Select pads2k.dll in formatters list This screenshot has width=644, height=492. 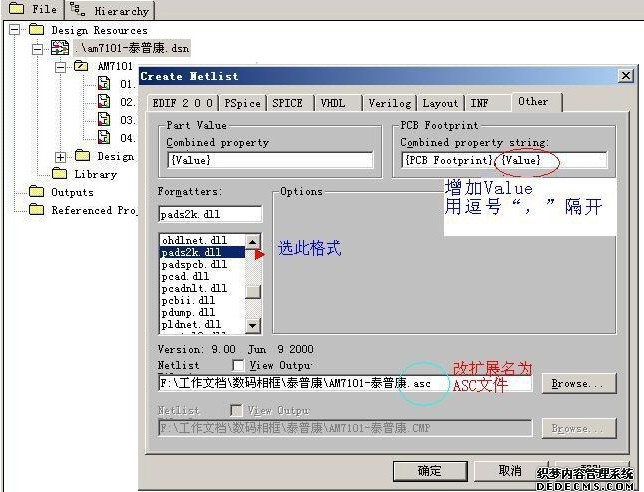(x=203, y=252)
